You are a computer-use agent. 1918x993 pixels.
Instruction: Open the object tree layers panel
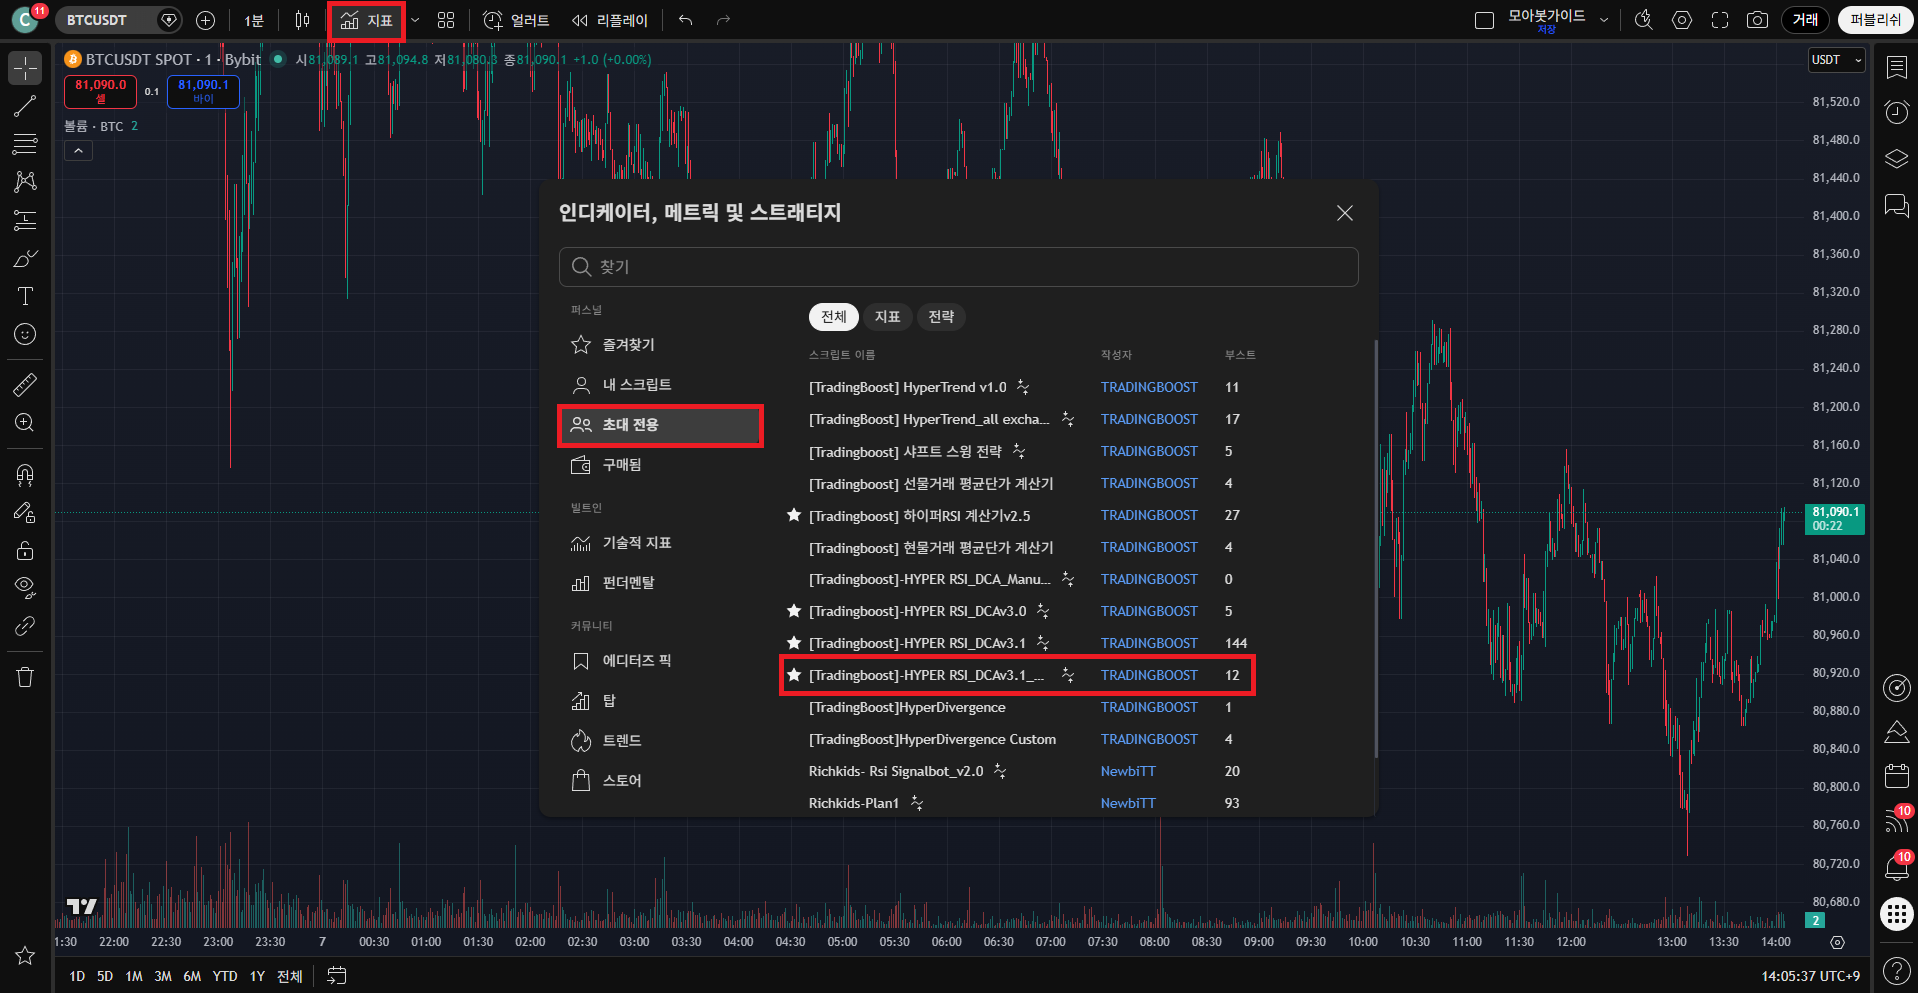click(1896, 159)
